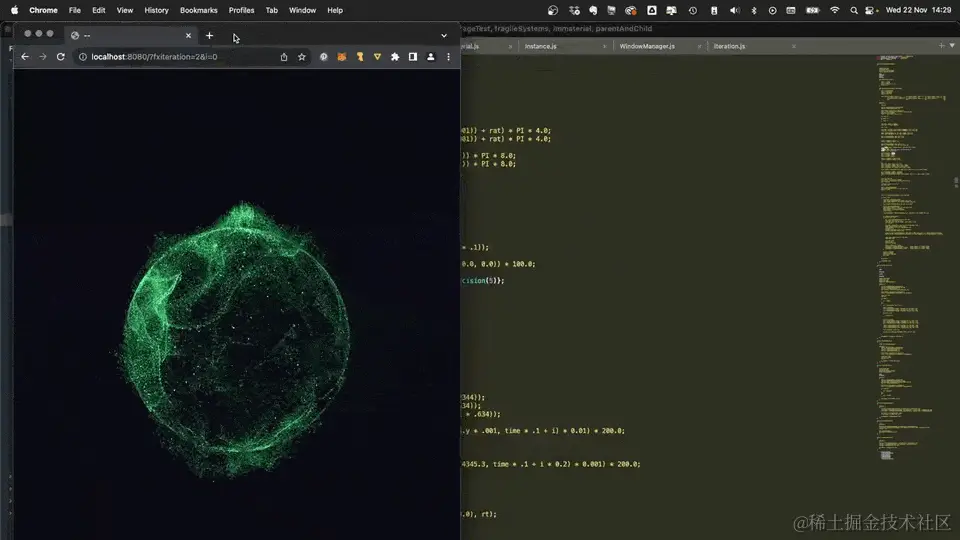Open the yellow triangle extension icon

point(377,57)
